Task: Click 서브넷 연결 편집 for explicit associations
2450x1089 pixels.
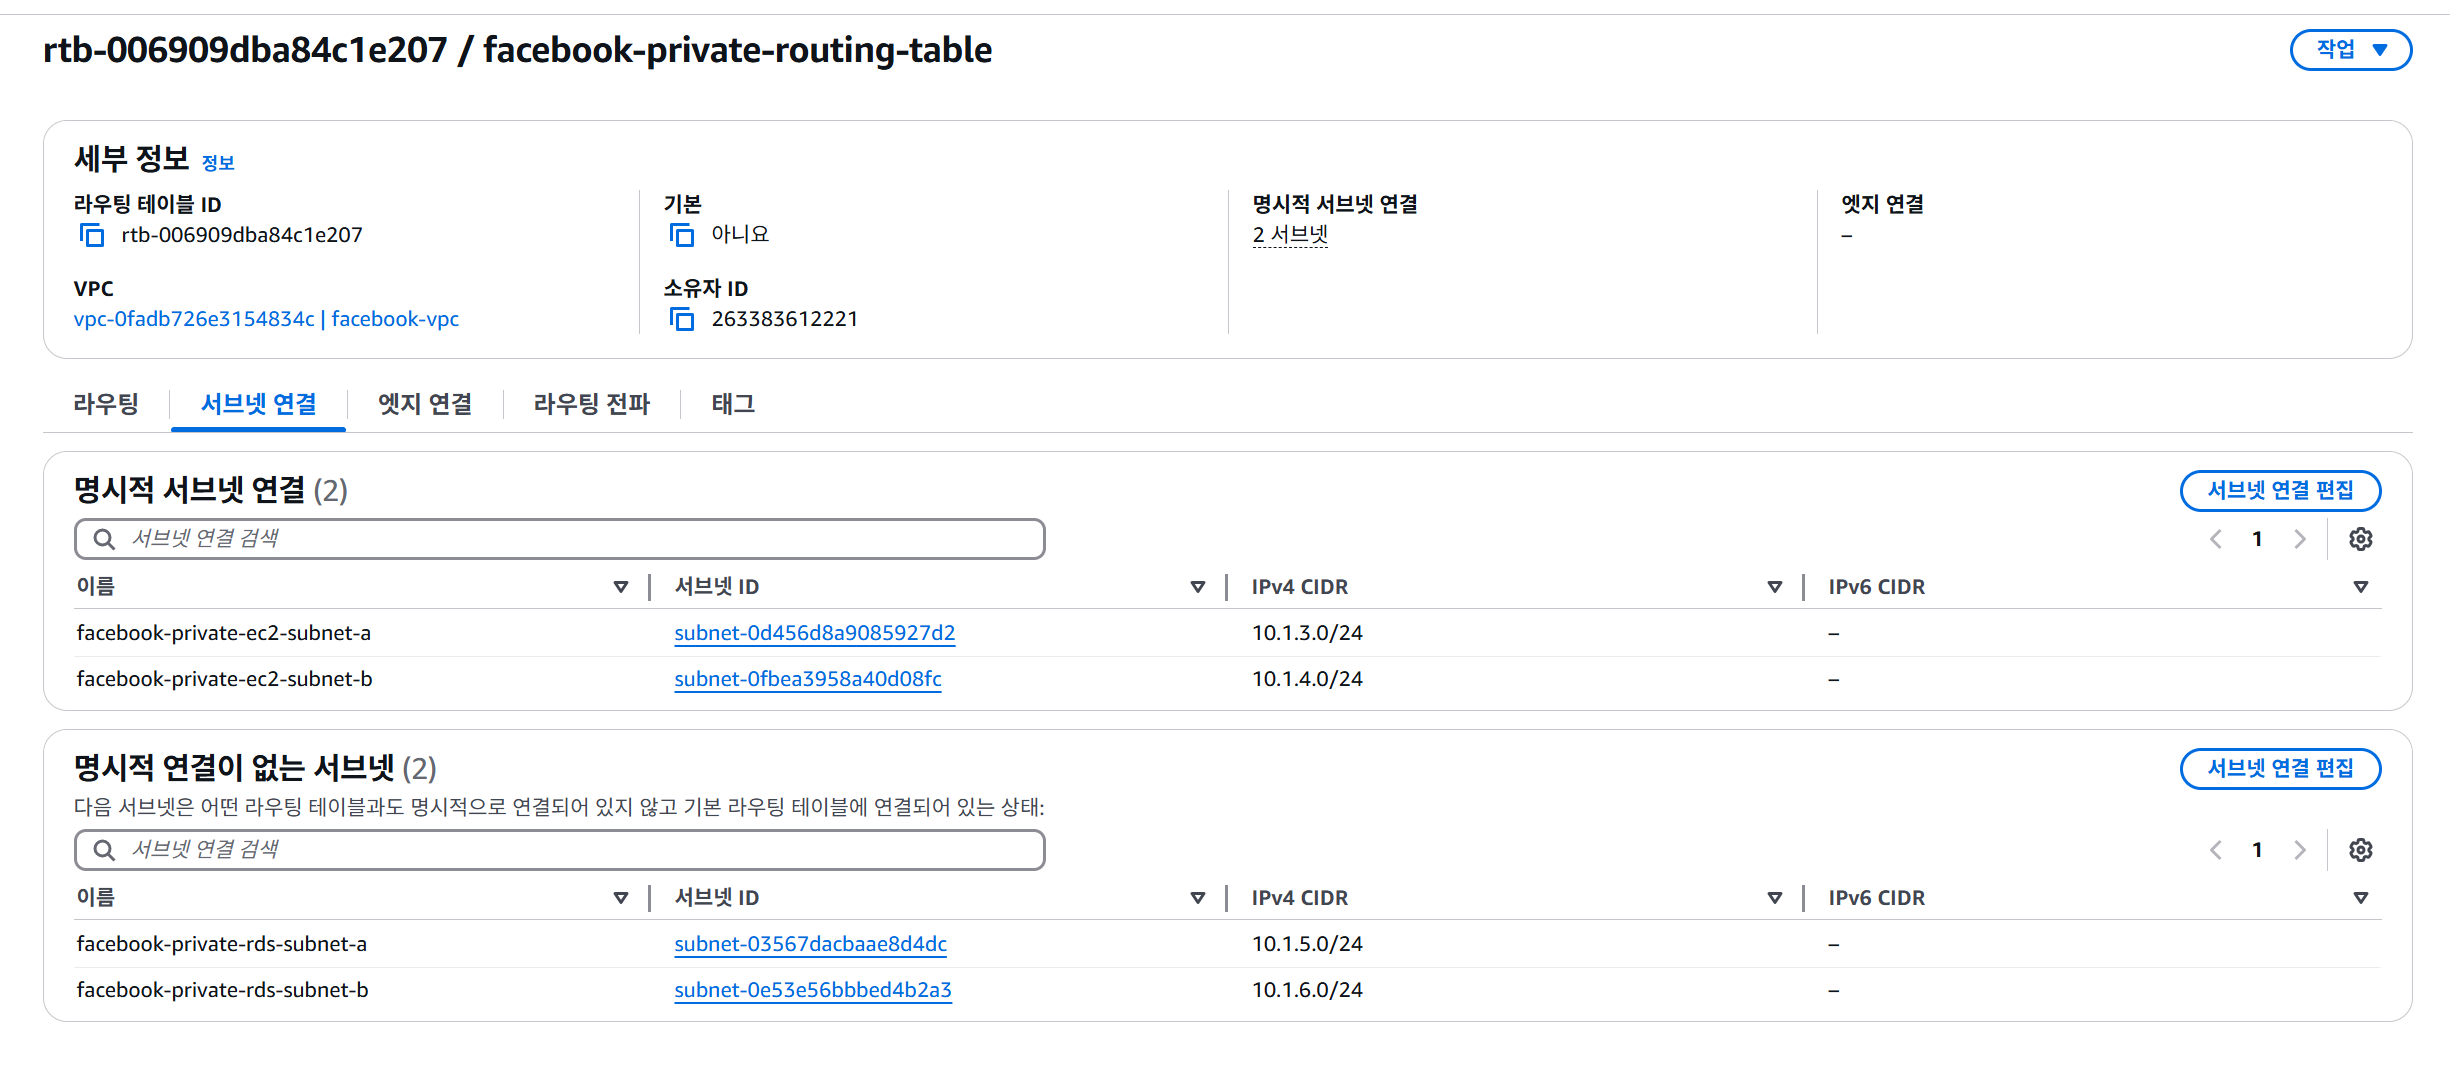Action: pyautogui.click(x=2280, y=491)
